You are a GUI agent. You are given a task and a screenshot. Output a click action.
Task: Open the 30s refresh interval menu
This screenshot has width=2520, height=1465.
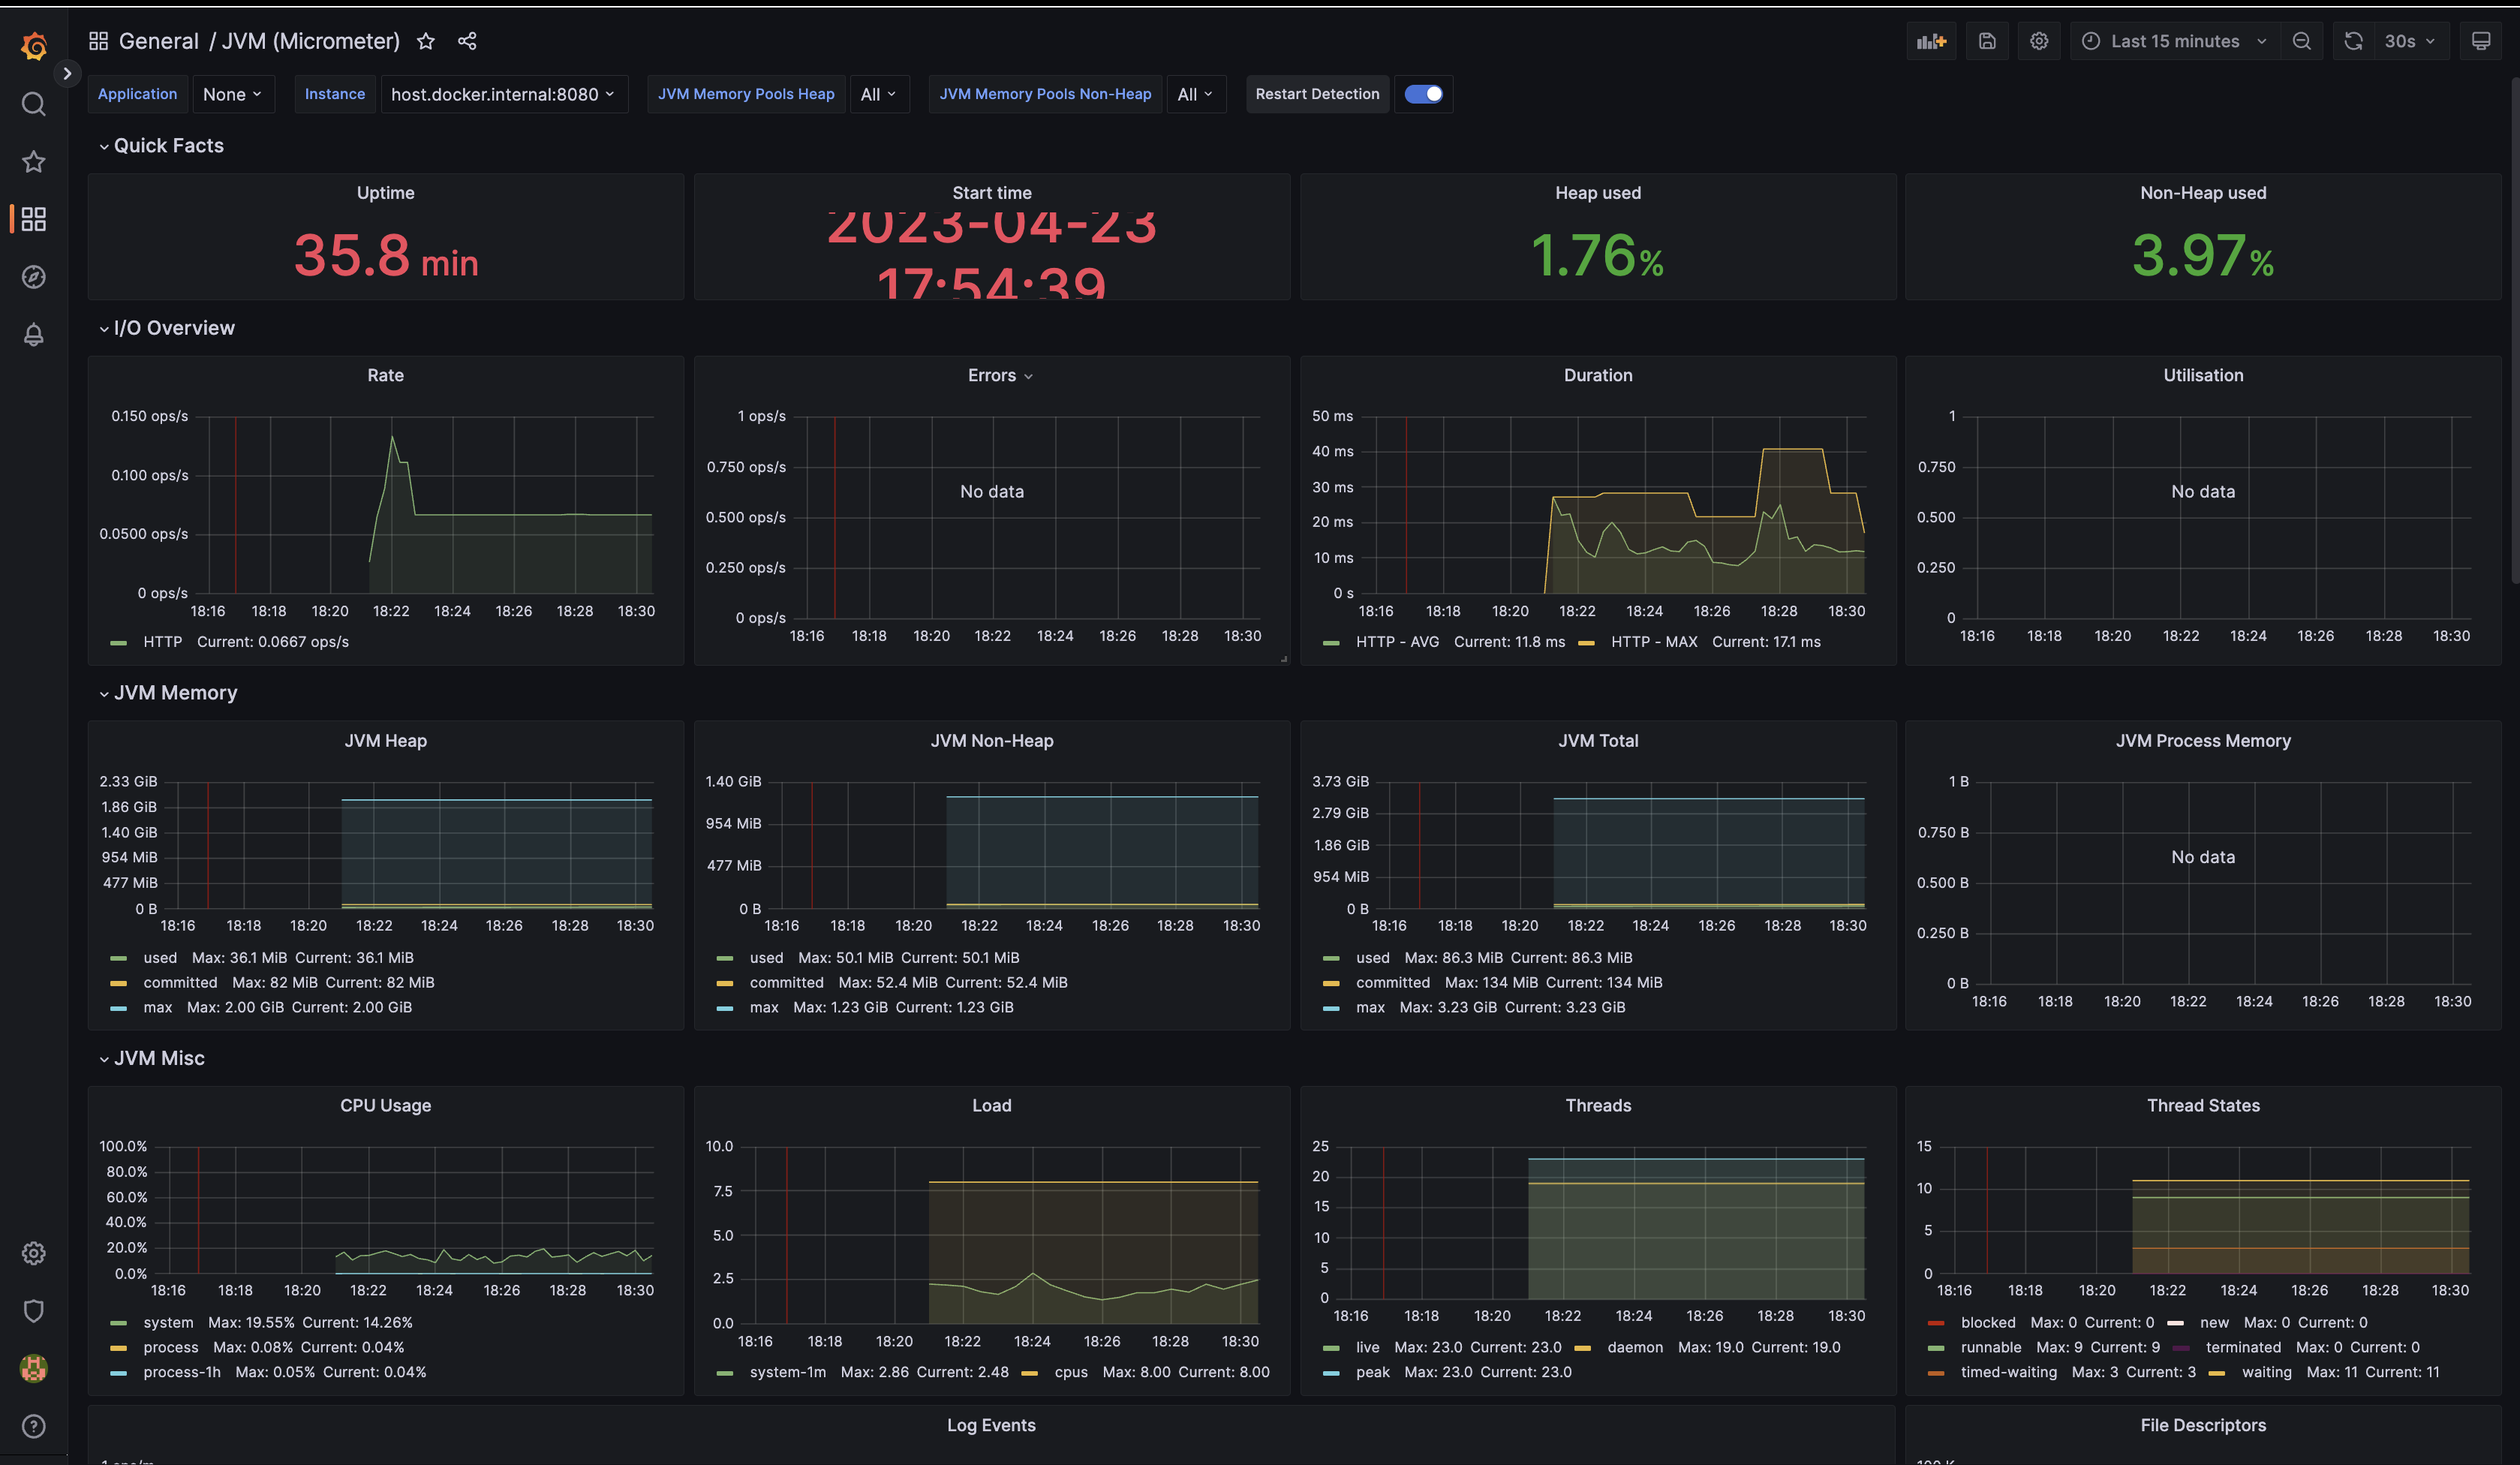pyautogui.click(x=2409, y=41)
